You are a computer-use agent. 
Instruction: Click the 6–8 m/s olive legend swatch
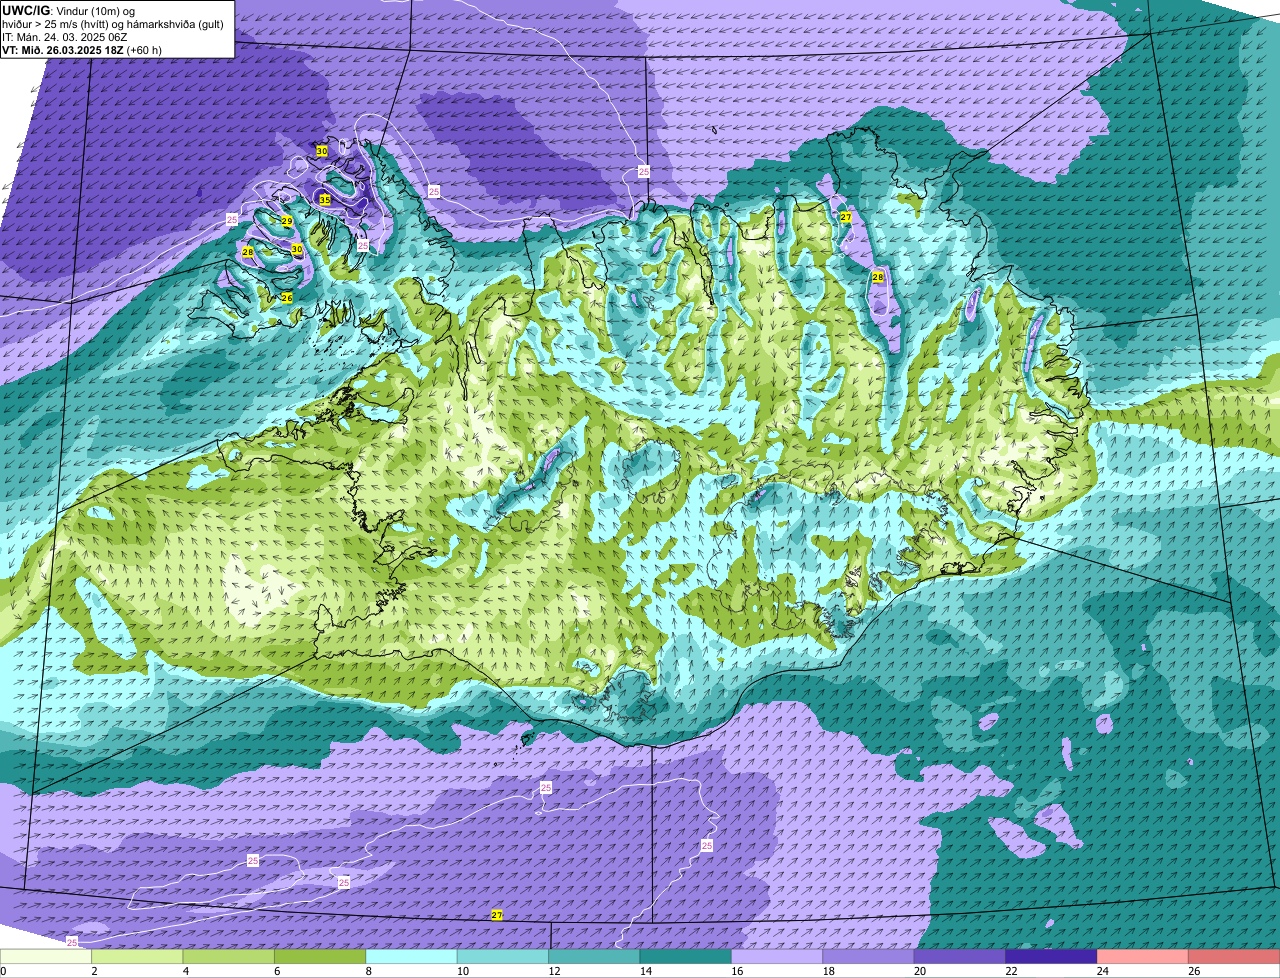point(320,956)
